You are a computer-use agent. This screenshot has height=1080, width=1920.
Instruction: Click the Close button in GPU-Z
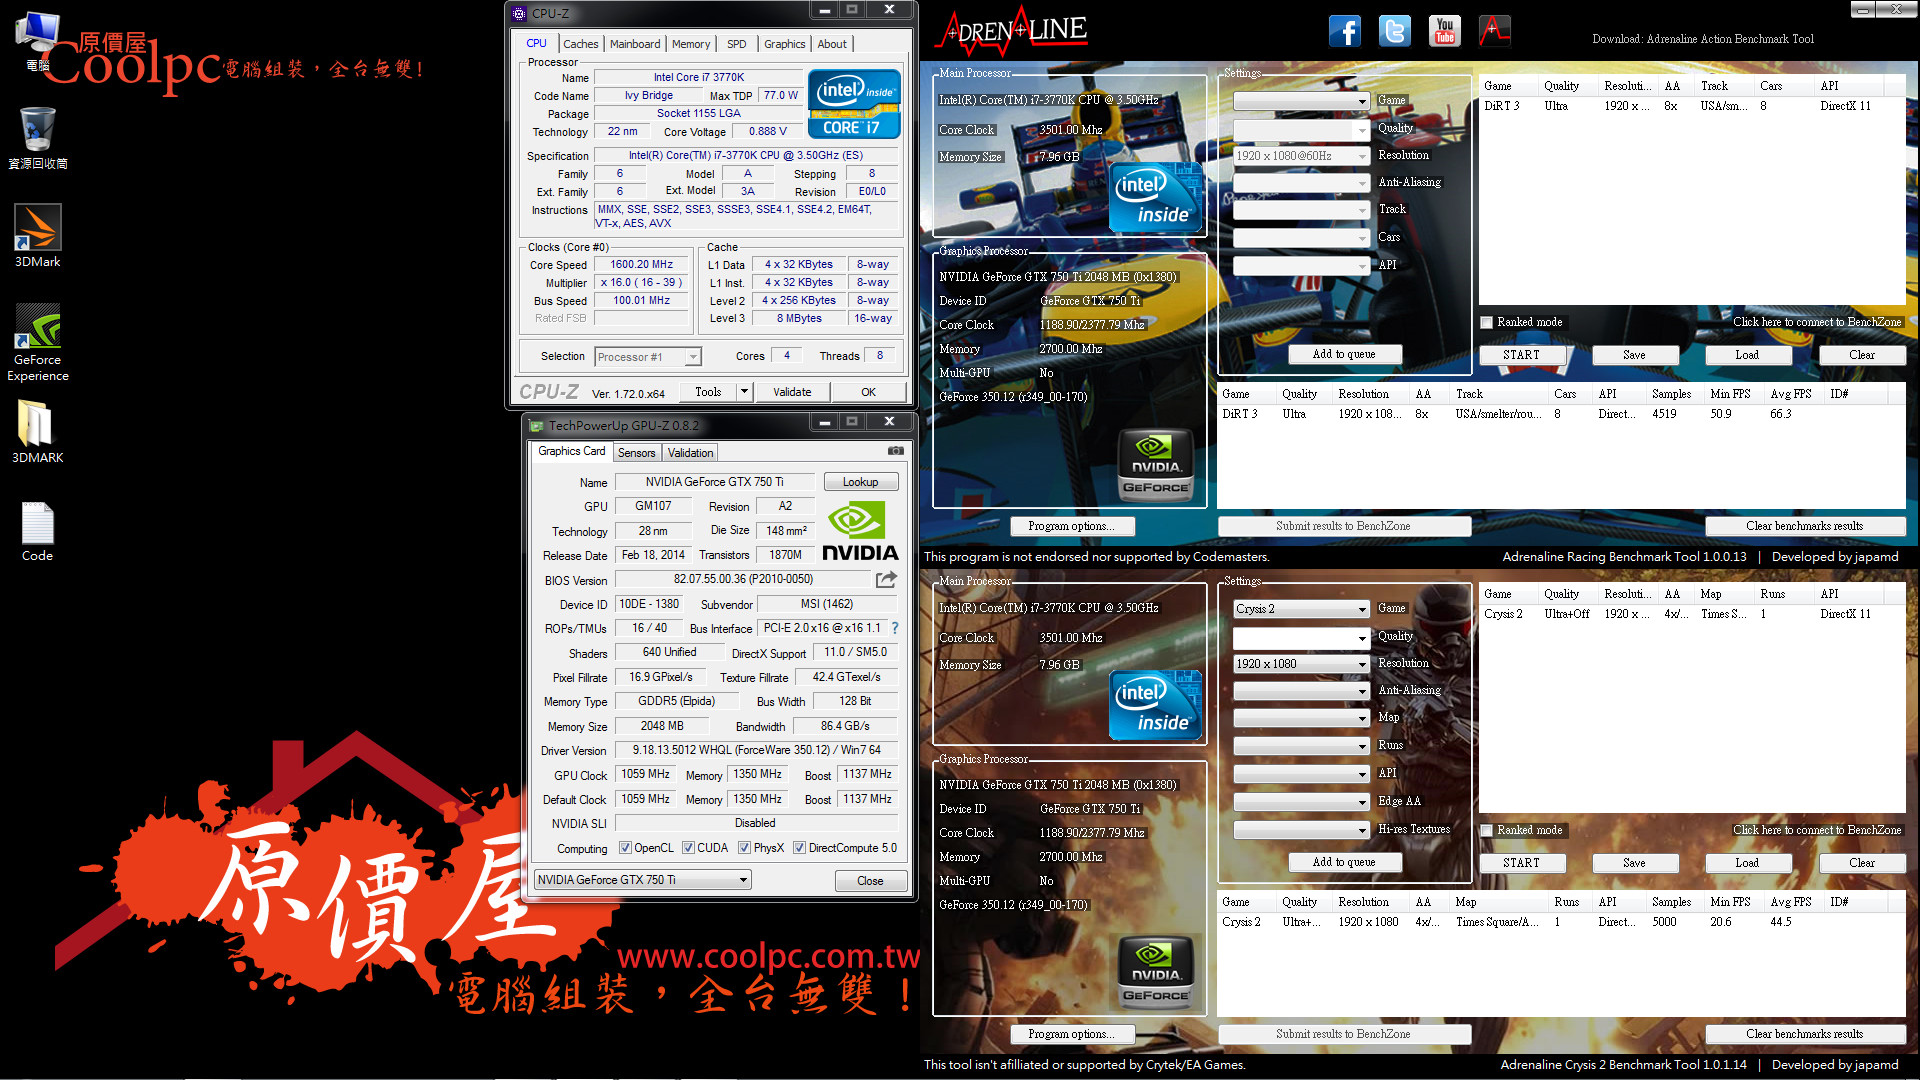point(870,881)
